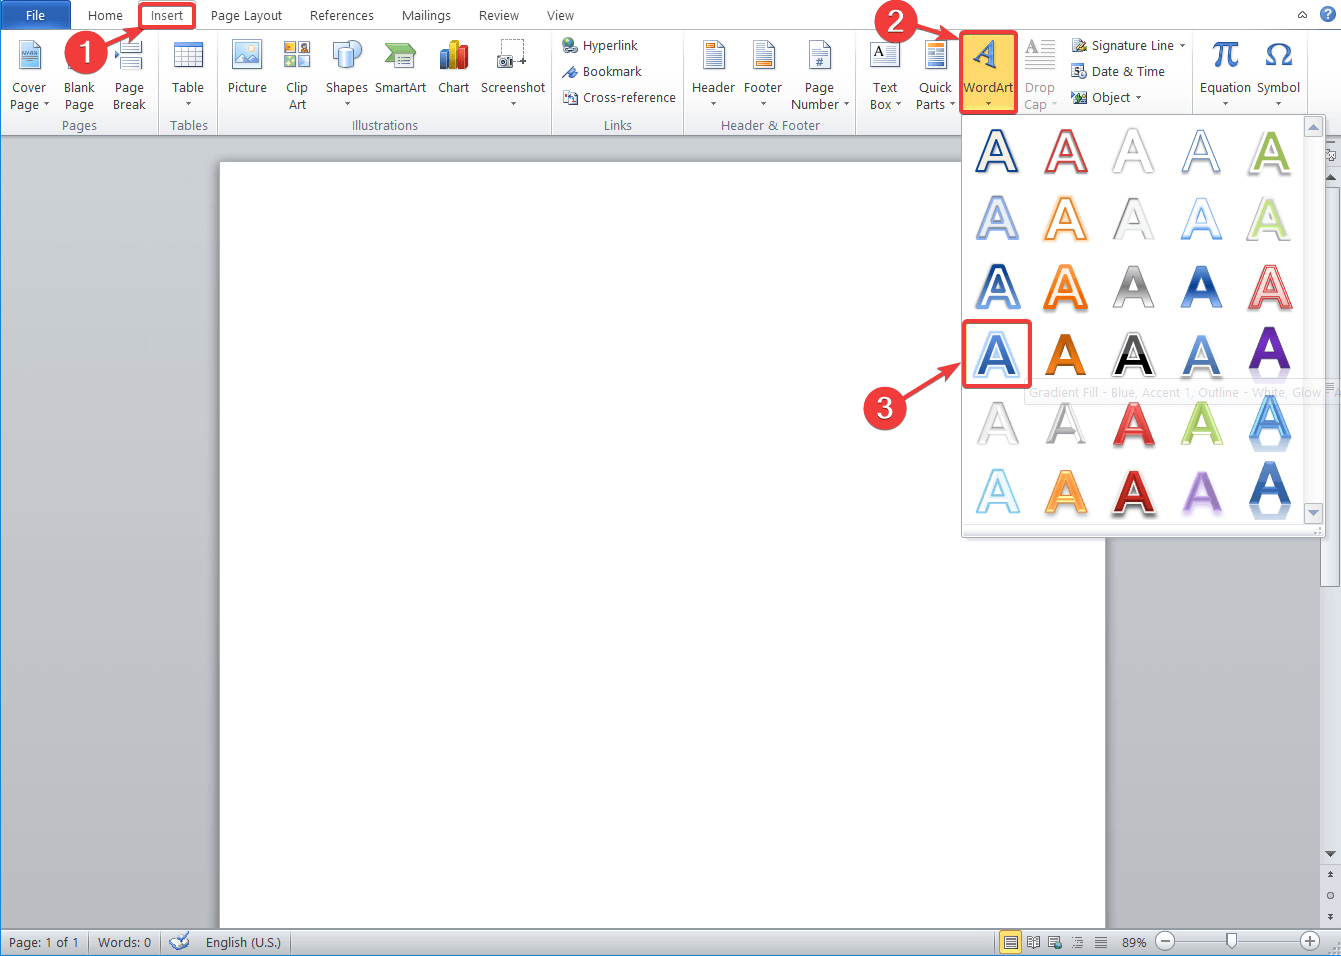Select the Gradient Fill Blue WordArt style
The height and width of the screenshot is (956, 1341).
(996, 354)
